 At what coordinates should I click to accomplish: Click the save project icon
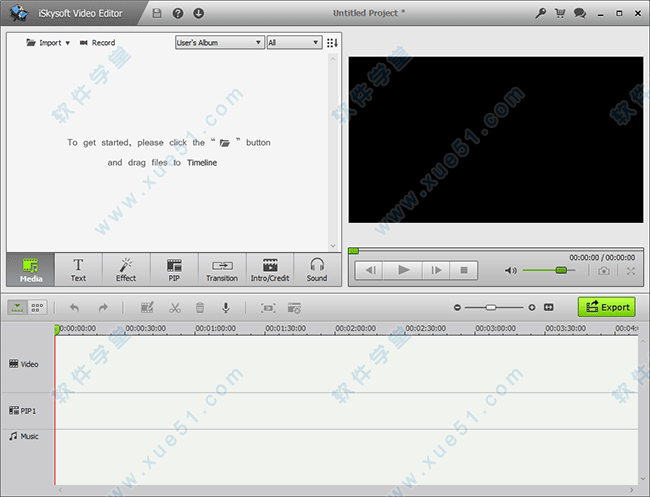[x=157, y=13]
